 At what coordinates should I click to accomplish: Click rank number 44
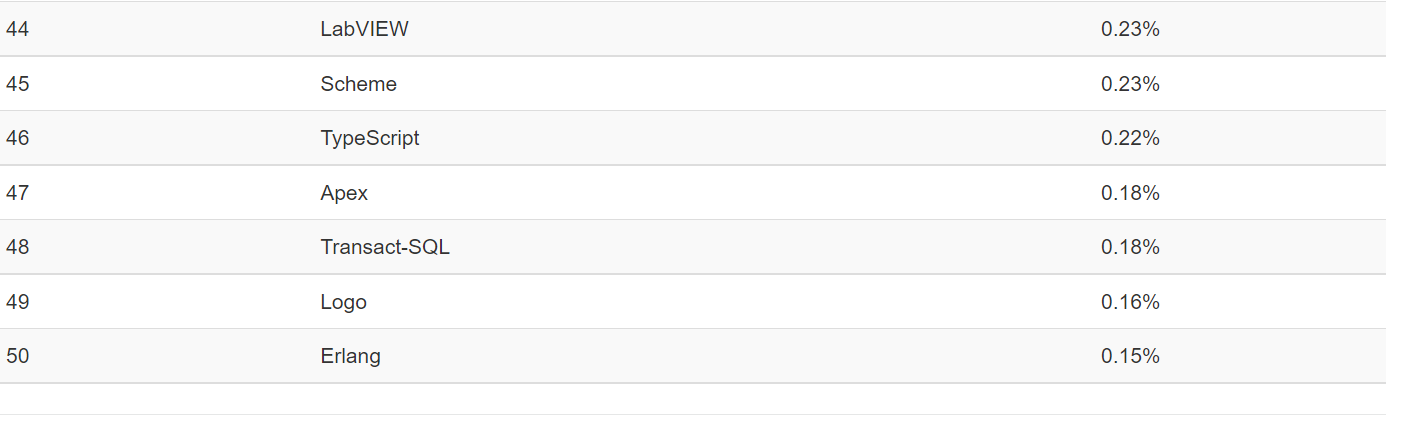coord(17,29)
